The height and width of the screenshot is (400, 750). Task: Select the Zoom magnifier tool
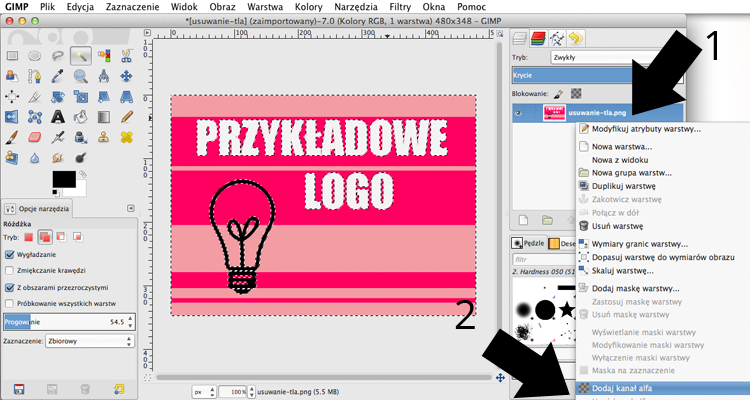[80, 76]
